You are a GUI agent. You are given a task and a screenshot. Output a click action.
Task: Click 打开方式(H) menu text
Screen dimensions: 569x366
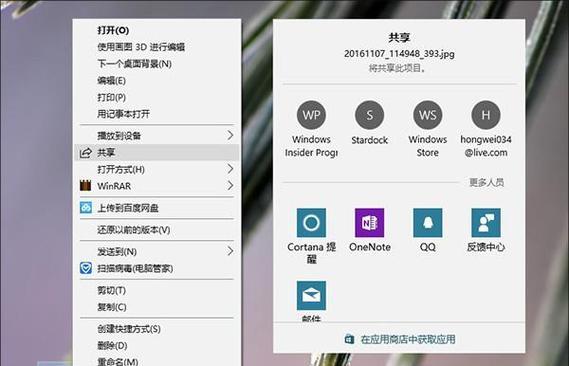pos(121,169)
